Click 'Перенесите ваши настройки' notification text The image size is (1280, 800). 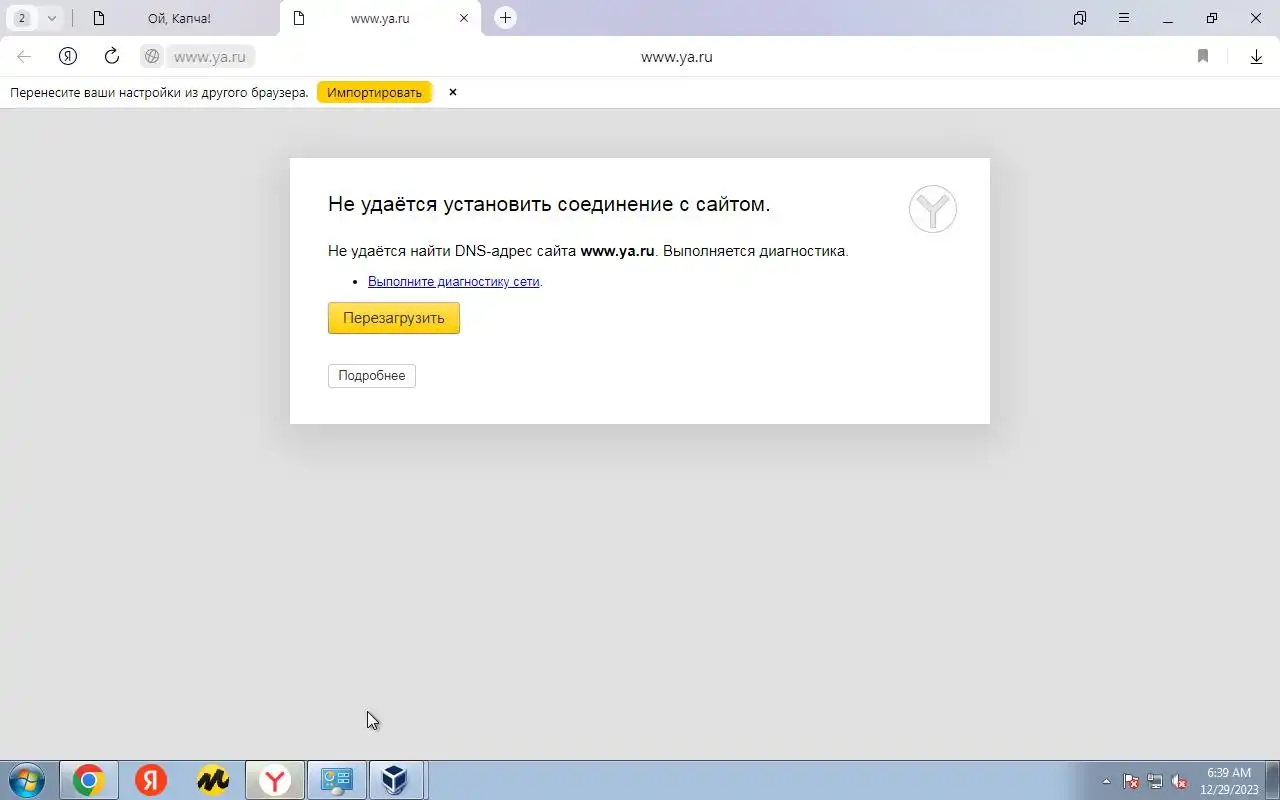pos(159,92)
